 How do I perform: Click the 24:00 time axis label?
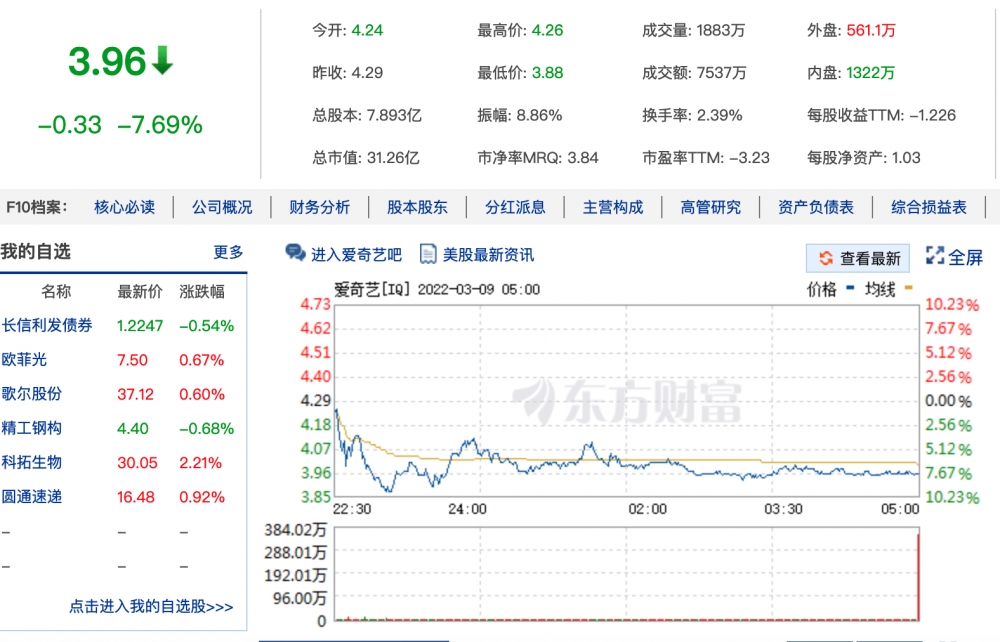[467, 509]
